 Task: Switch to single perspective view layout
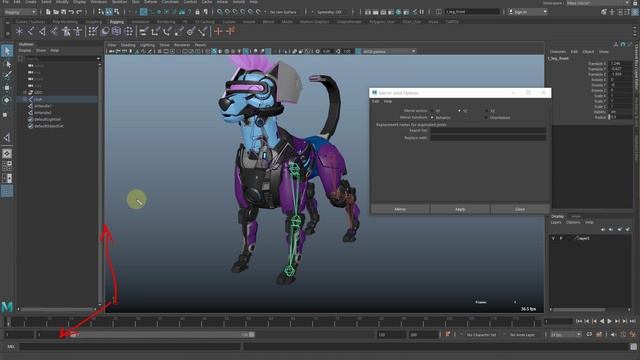coord(7,153)
